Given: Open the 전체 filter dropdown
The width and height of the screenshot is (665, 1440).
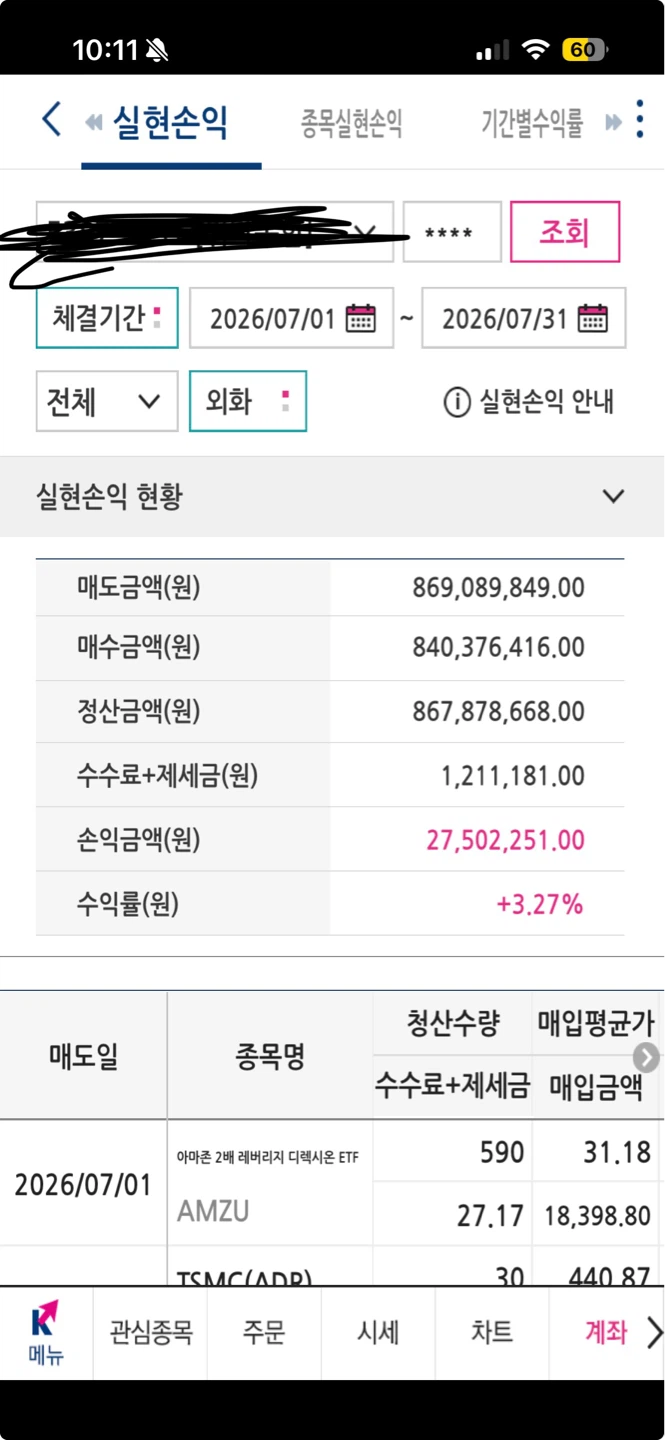Looking at the screenshot, I should tap(107, 401).
